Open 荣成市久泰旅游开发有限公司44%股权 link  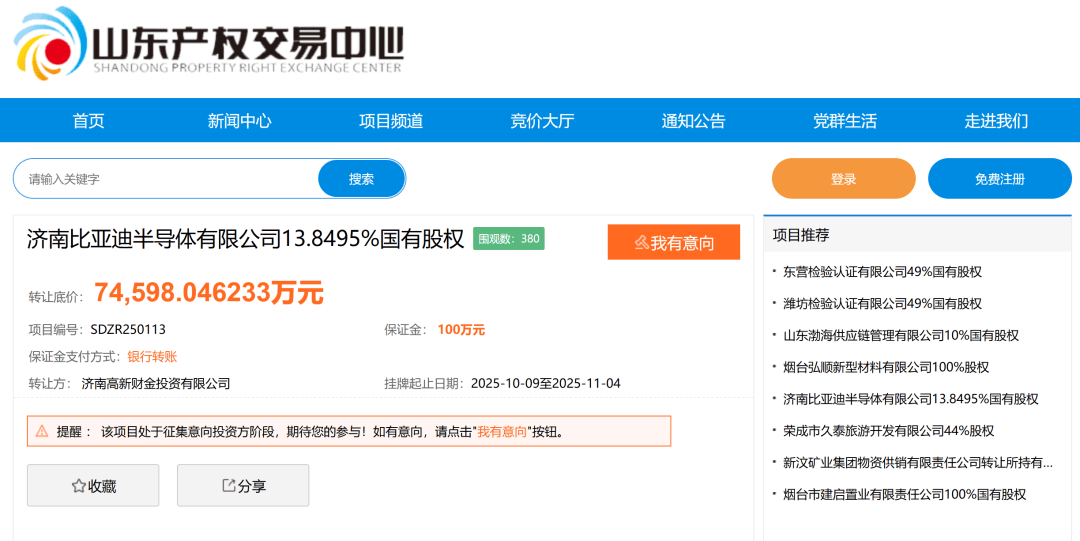coord(889,431)
